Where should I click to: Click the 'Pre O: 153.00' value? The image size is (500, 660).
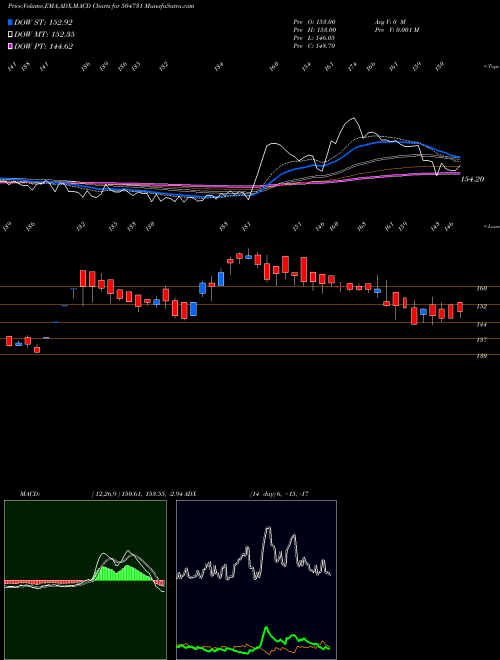pyautogui.click(x=314, y=21)
